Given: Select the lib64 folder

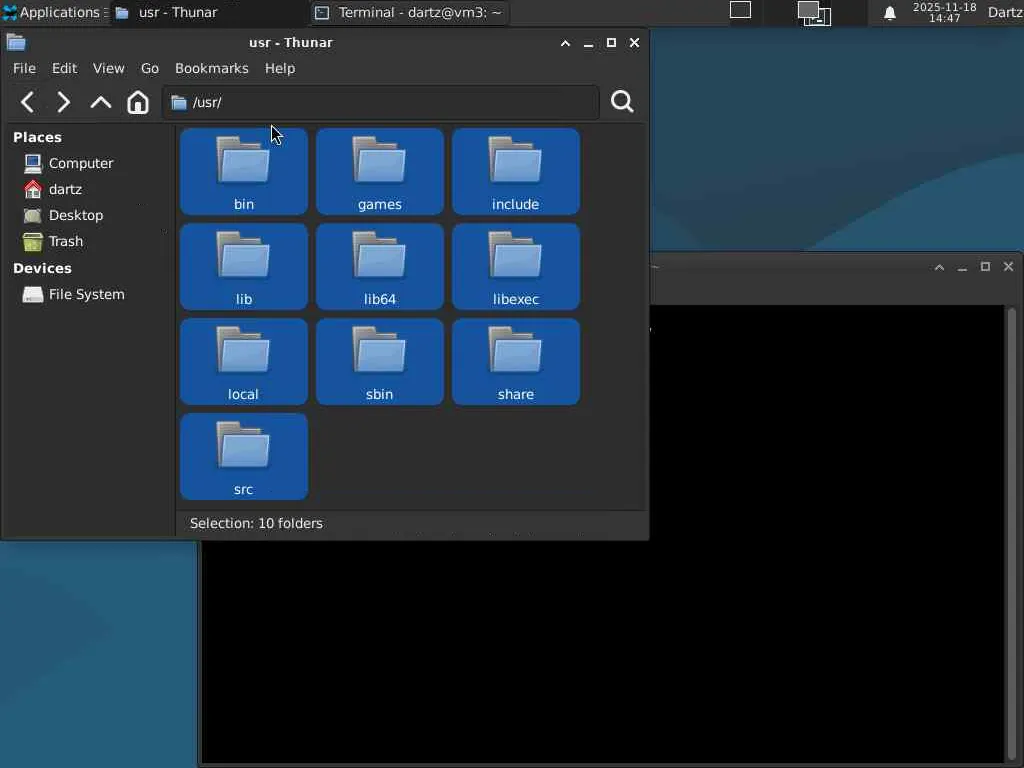Looking at the screenshot, I should (x=379, y=266).
